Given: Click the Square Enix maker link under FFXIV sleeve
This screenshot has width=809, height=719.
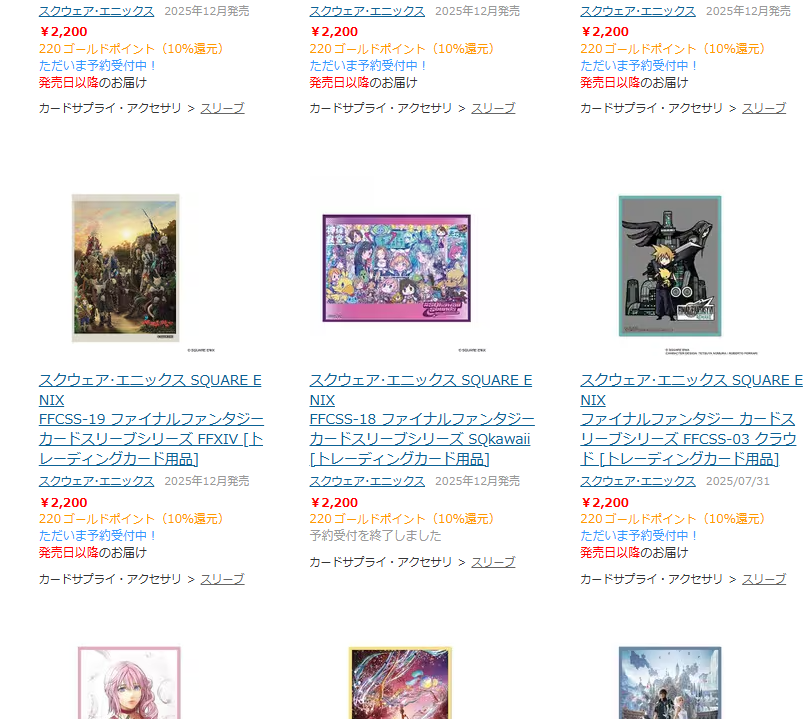Looking at the screenshot, I should tap(96, 481).
